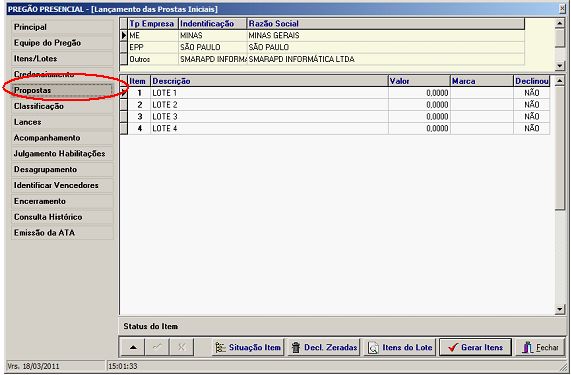Screen dimensions: 571x375
Task: Click down arrow on company list scrollbar
Action: point(560,66)
